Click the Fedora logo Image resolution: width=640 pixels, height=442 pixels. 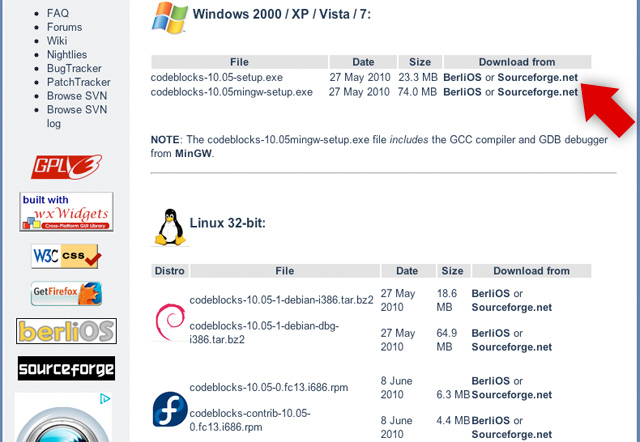click(x=170, y=409)
